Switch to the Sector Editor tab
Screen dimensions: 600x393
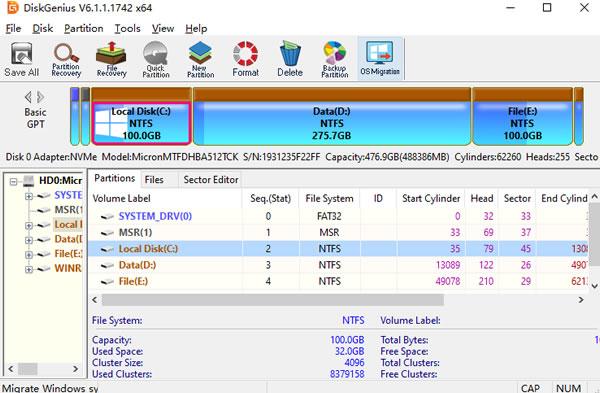click(211, 179)
